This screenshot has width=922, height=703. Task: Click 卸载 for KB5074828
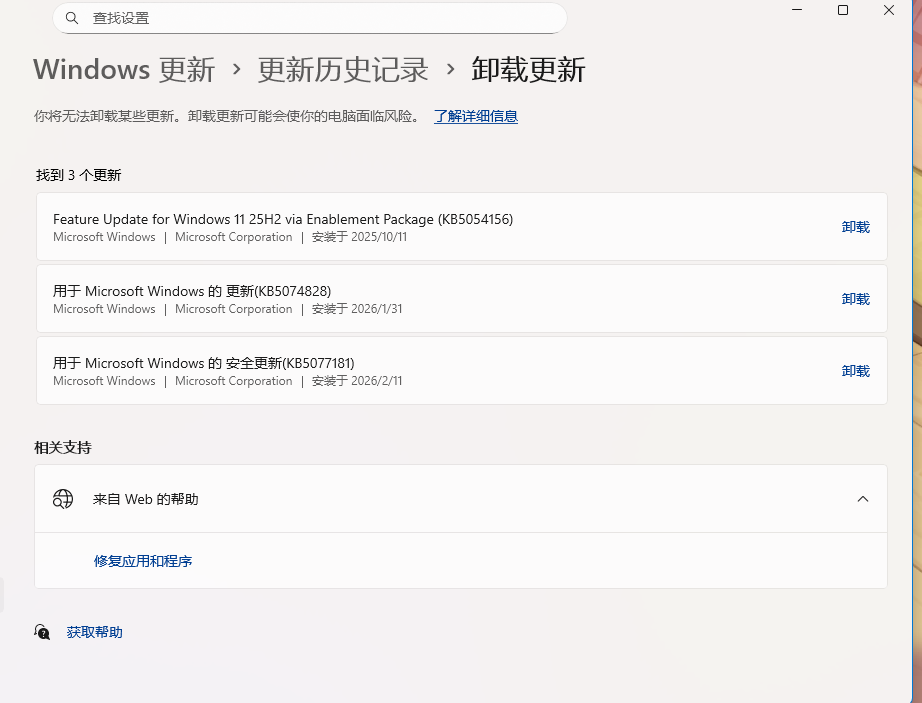pyautogui.click(x=855, y=299)
